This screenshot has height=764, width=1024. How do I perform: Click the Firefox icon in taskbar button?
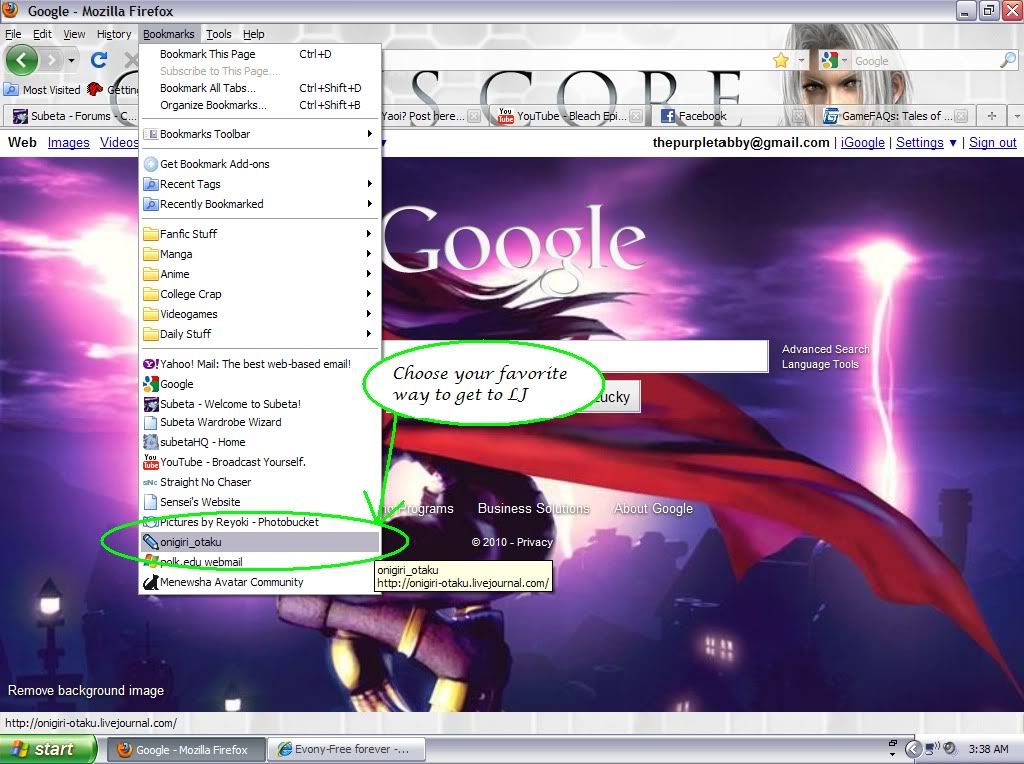(x=125, y=750)
